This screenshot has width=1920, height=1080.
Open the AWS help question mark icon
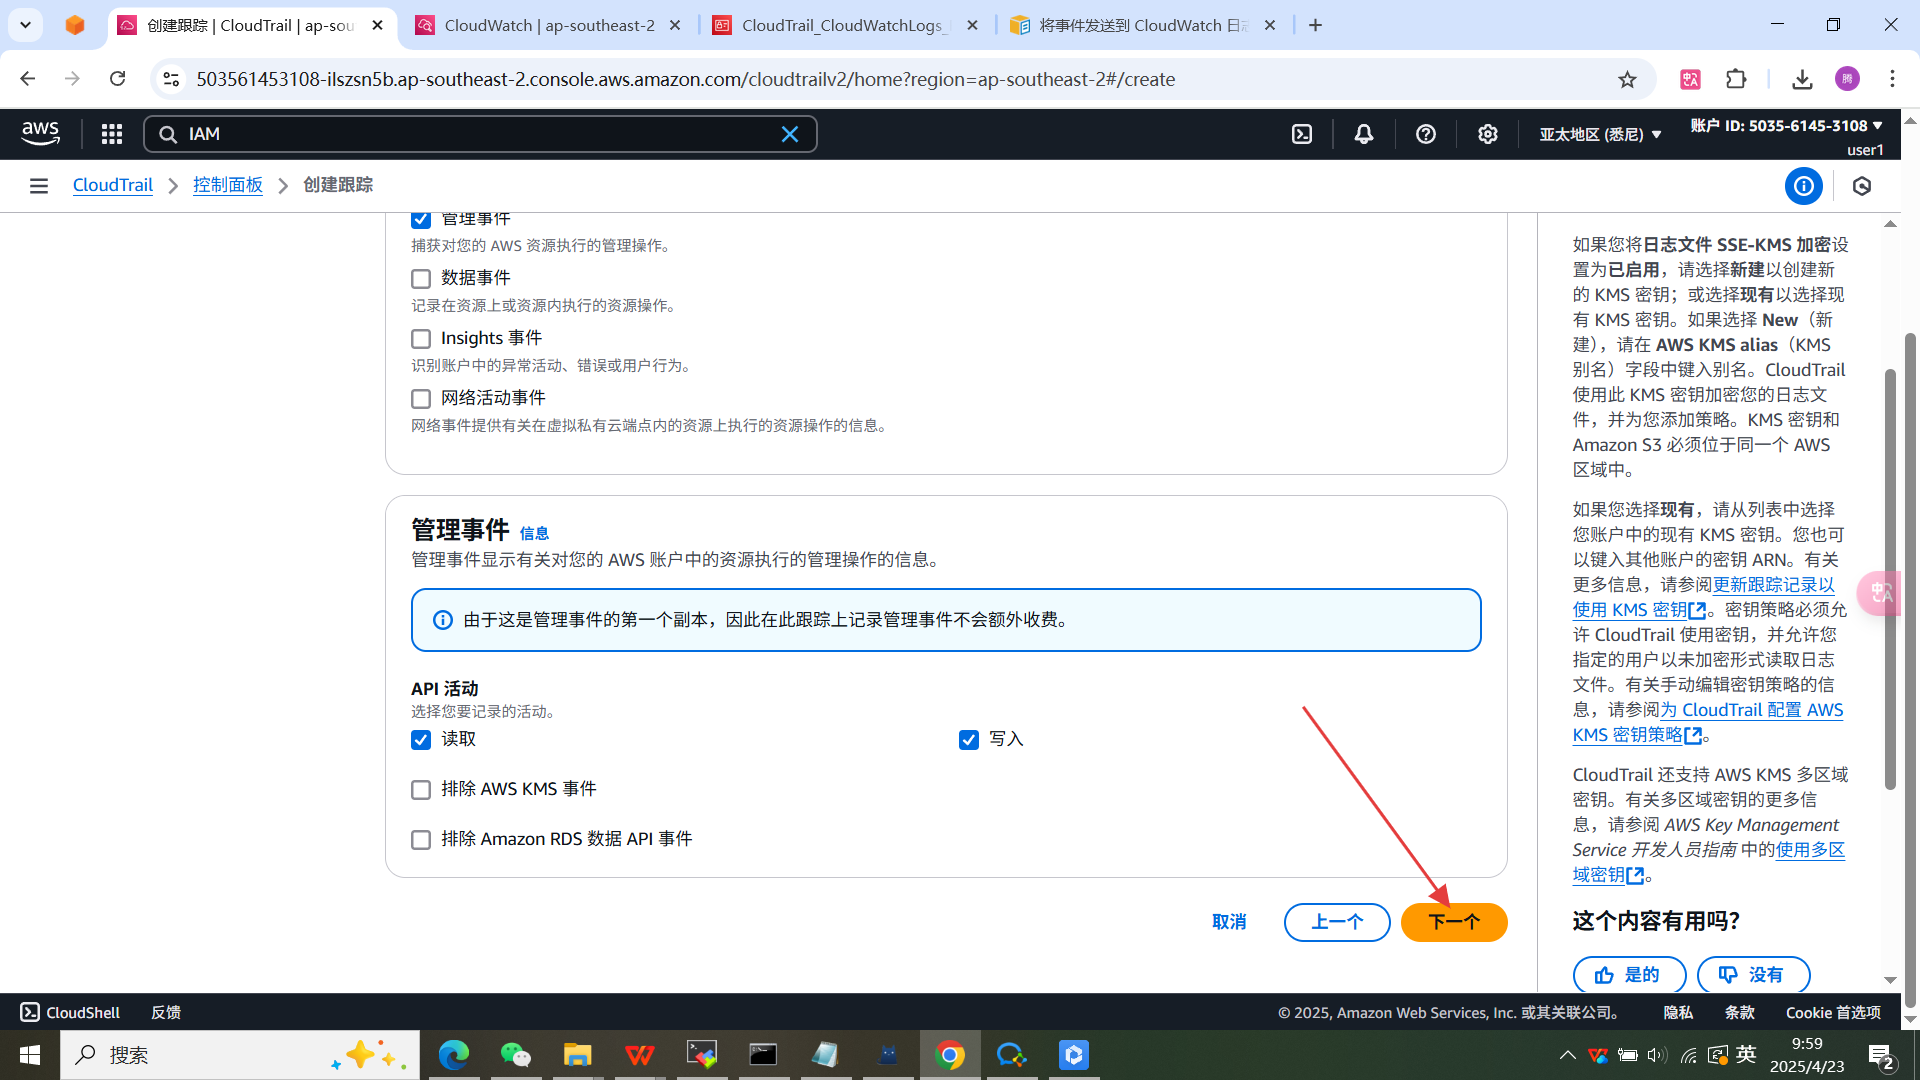[1426, 134]
